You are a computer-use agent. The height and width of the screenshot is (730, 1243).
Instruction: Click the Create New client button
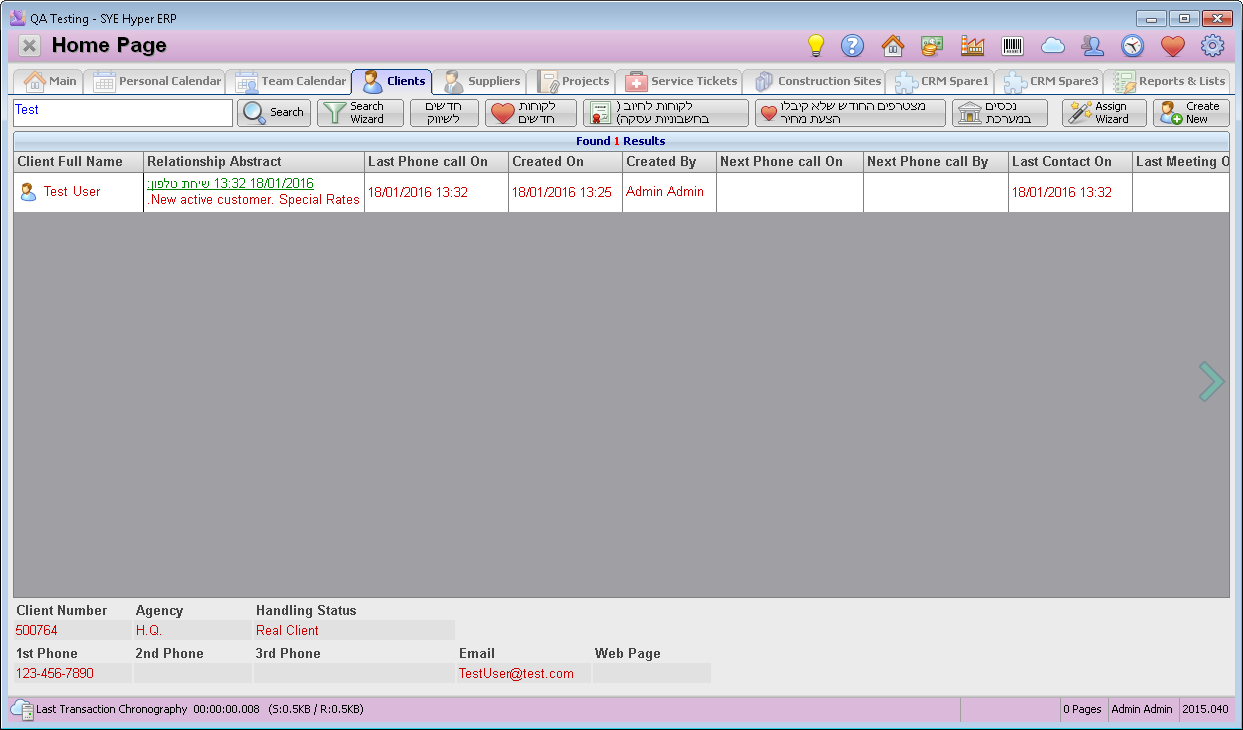(1191, 113)
